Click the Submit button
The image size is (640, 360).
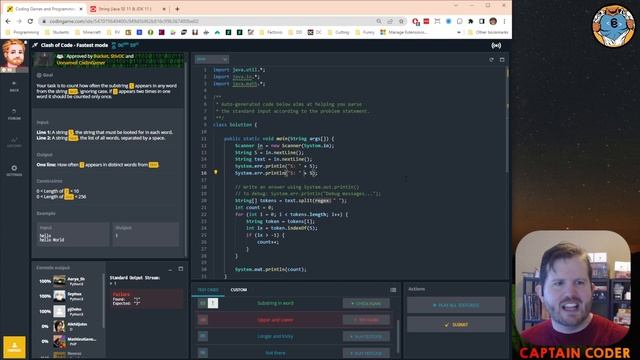click(x=456, y=324)
